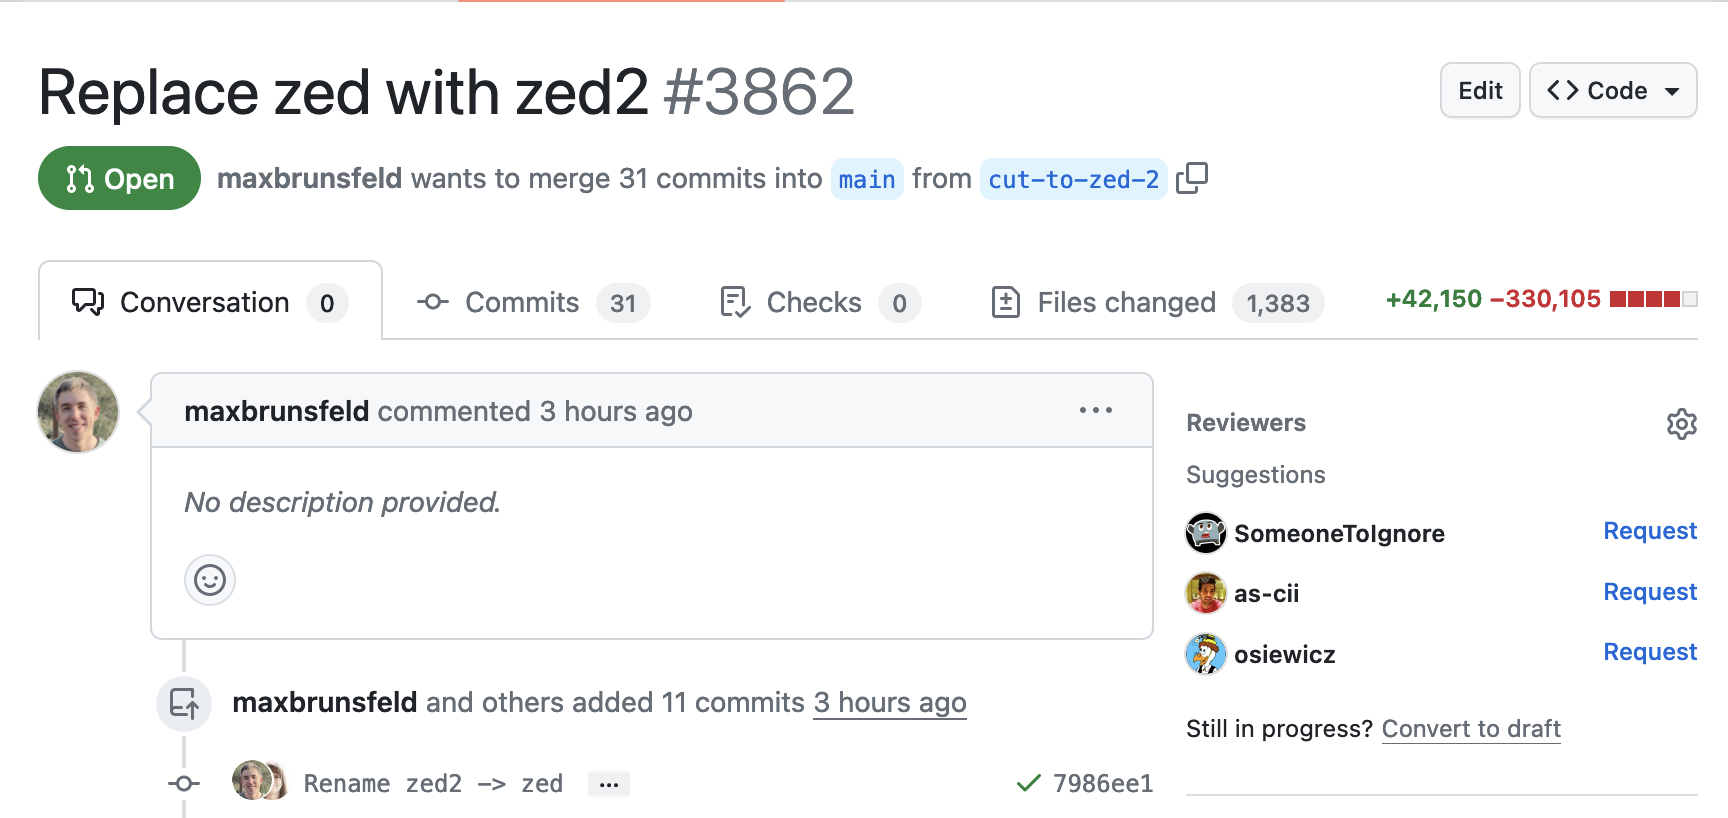Click Convert to draft link

pos(1470,729)
